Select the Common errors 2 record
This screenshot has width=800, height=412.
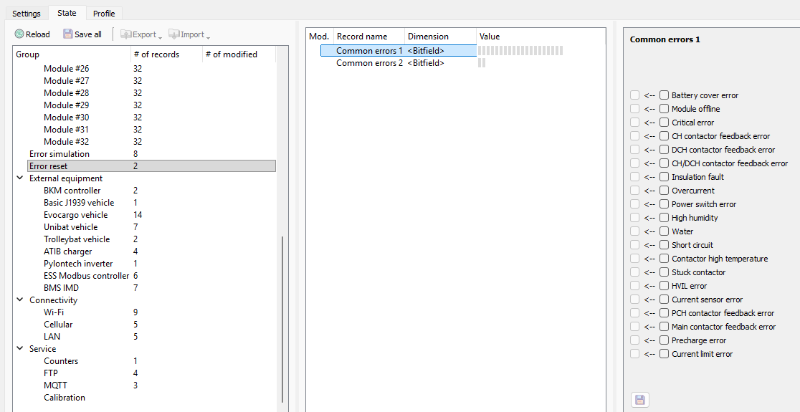click(x=369, y=63)
